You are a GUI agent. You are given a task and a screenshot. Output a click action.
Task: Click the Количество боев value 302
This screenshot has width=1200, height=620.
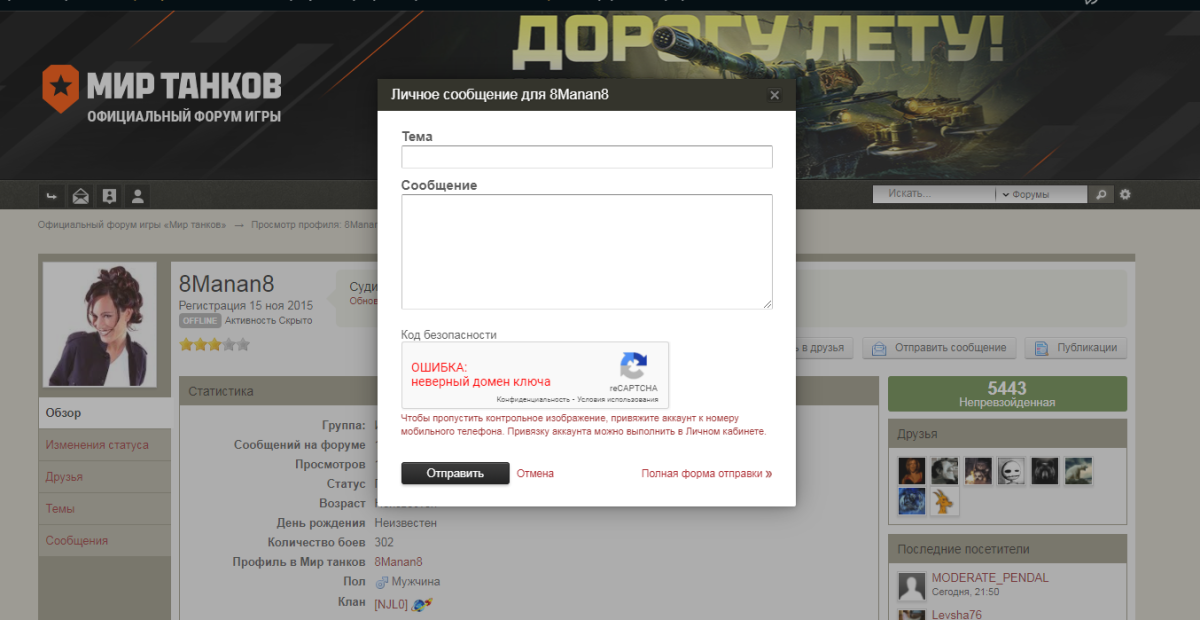384,542
